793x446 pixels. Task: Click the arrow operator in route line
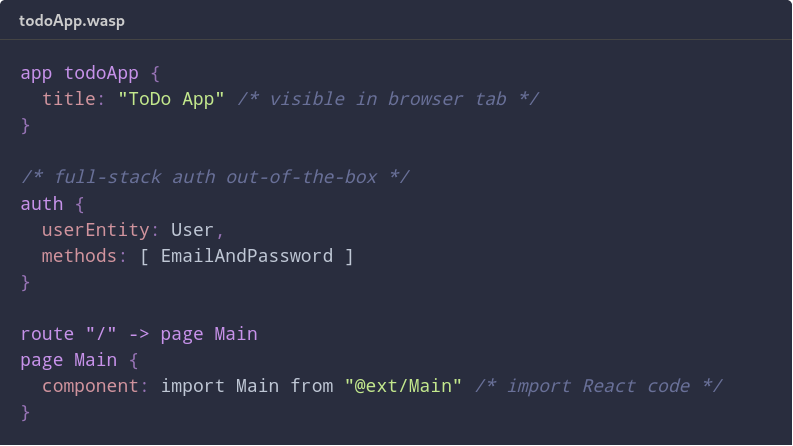pos(139,334)
